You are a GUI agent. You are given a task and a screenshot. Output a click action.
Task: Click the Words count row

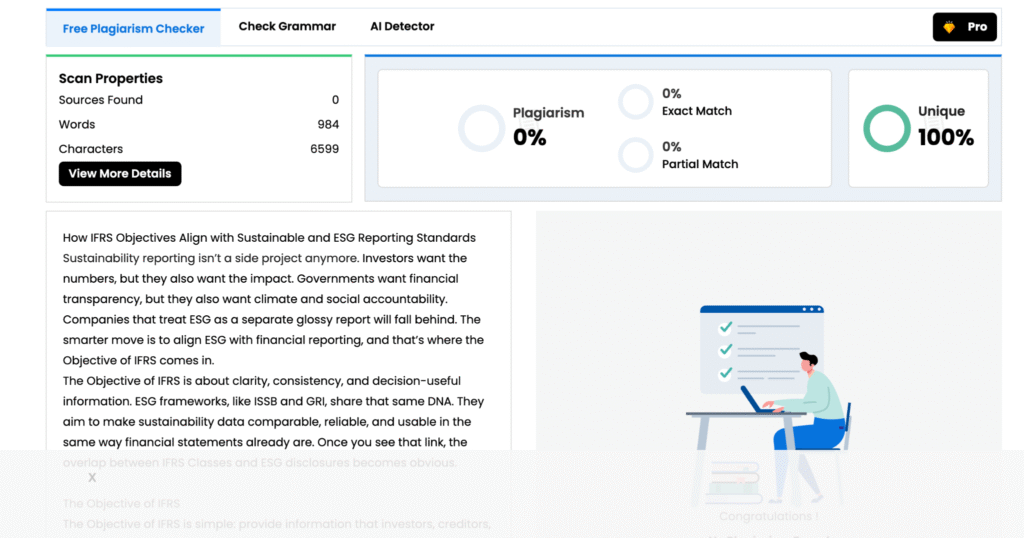(198, 125)
